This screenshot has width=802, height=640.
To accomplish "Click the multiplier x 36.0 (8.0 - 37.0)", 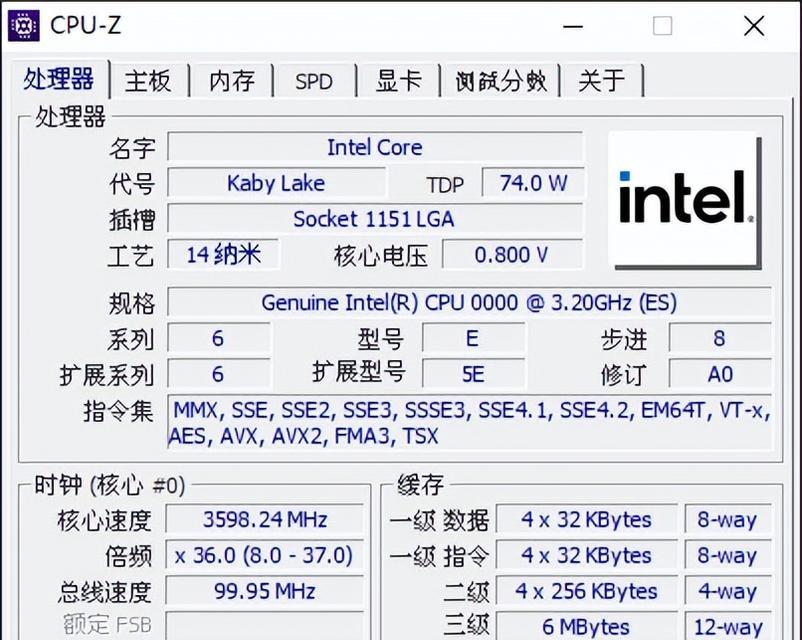I will point(265,556).
